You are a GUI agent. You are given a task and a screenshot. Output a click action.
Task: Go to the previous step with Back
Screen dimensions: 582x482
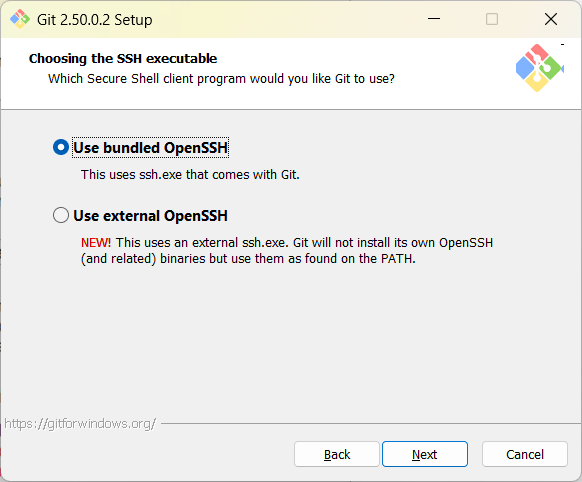tap(337, 454)
